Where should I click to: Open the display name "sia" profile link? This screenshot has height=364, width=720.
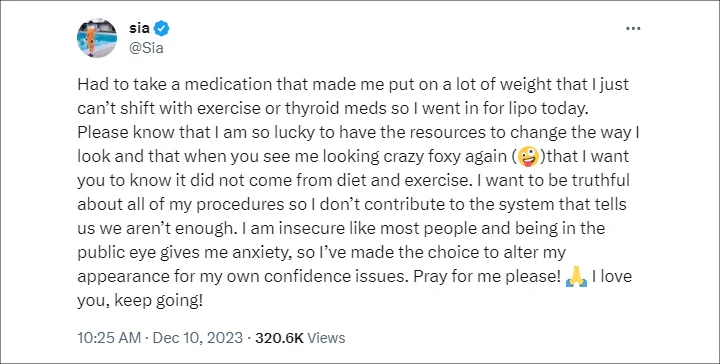tap(139, 28)
